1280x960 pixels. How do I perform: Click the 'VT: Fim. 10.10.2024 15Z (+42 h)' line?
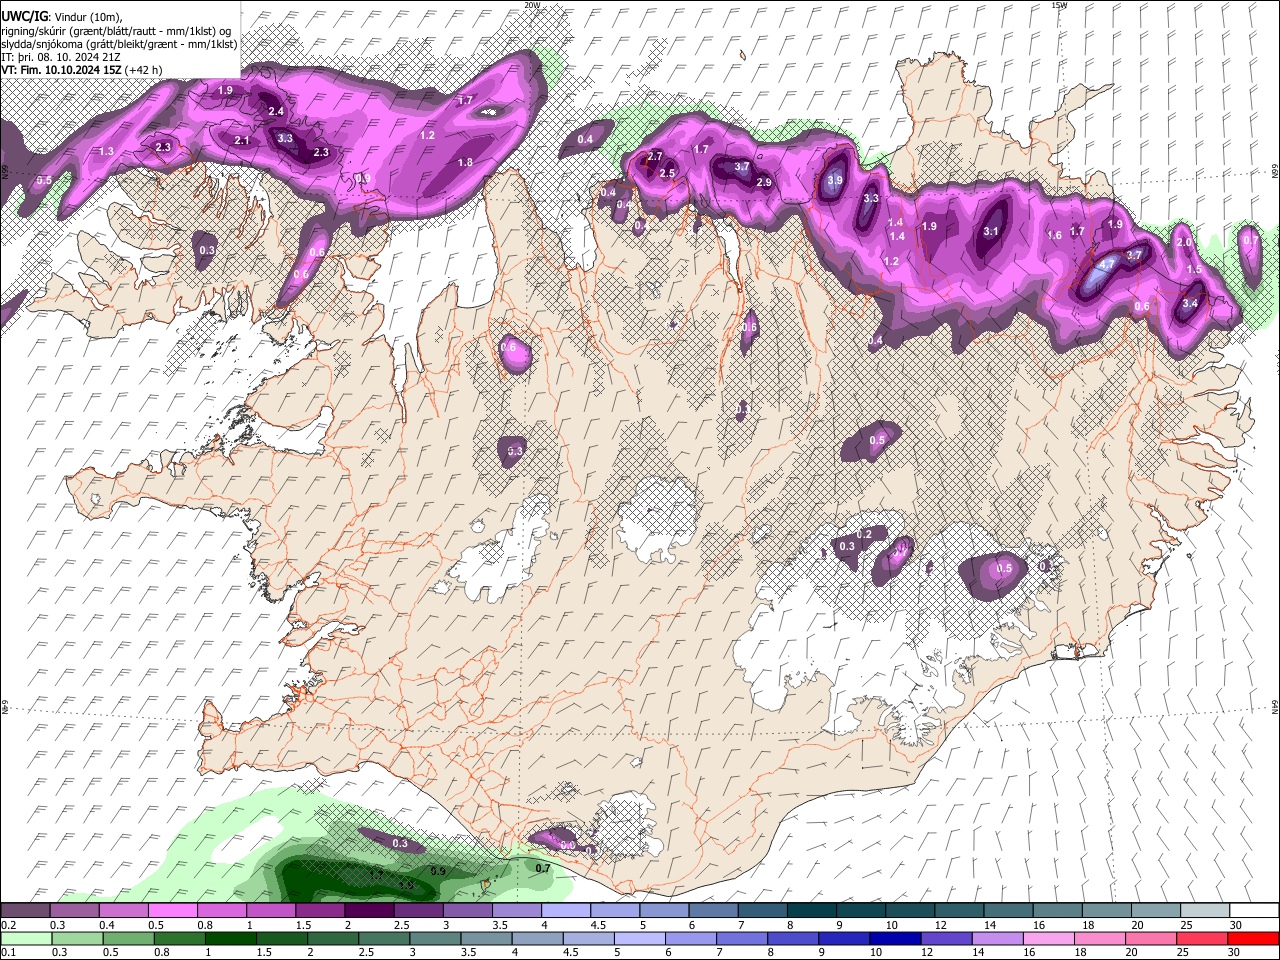(82, 70)
